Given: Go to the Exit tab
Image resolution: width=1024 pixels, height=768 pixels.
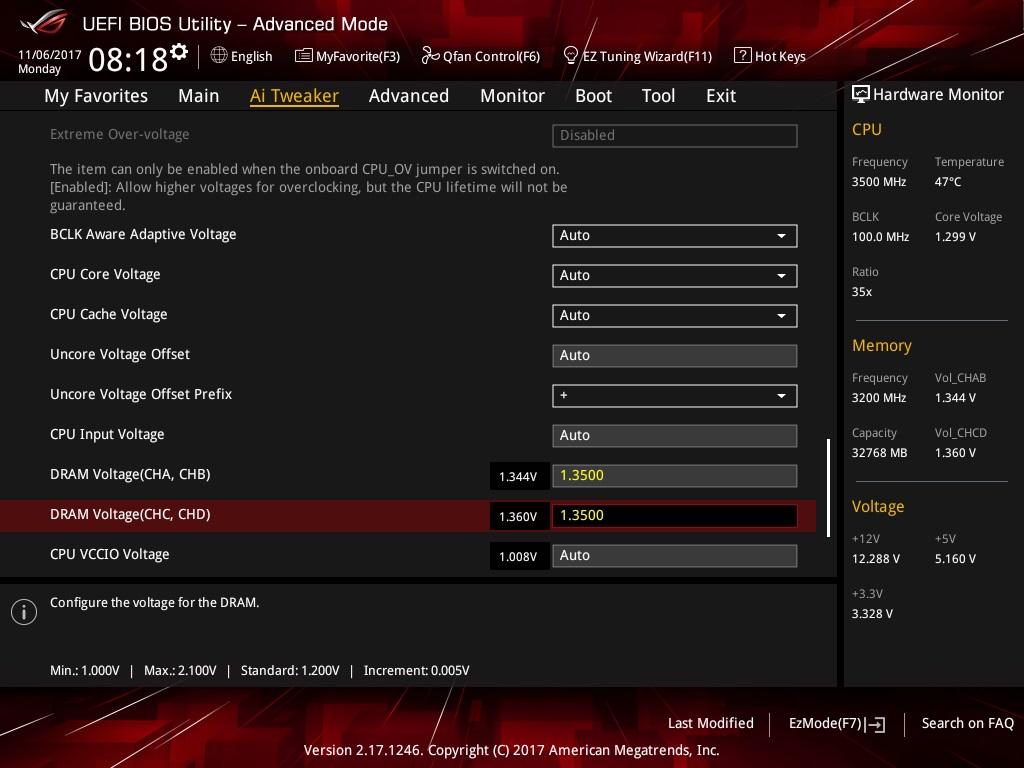Looking at the screenshot, I should point(721,96).
